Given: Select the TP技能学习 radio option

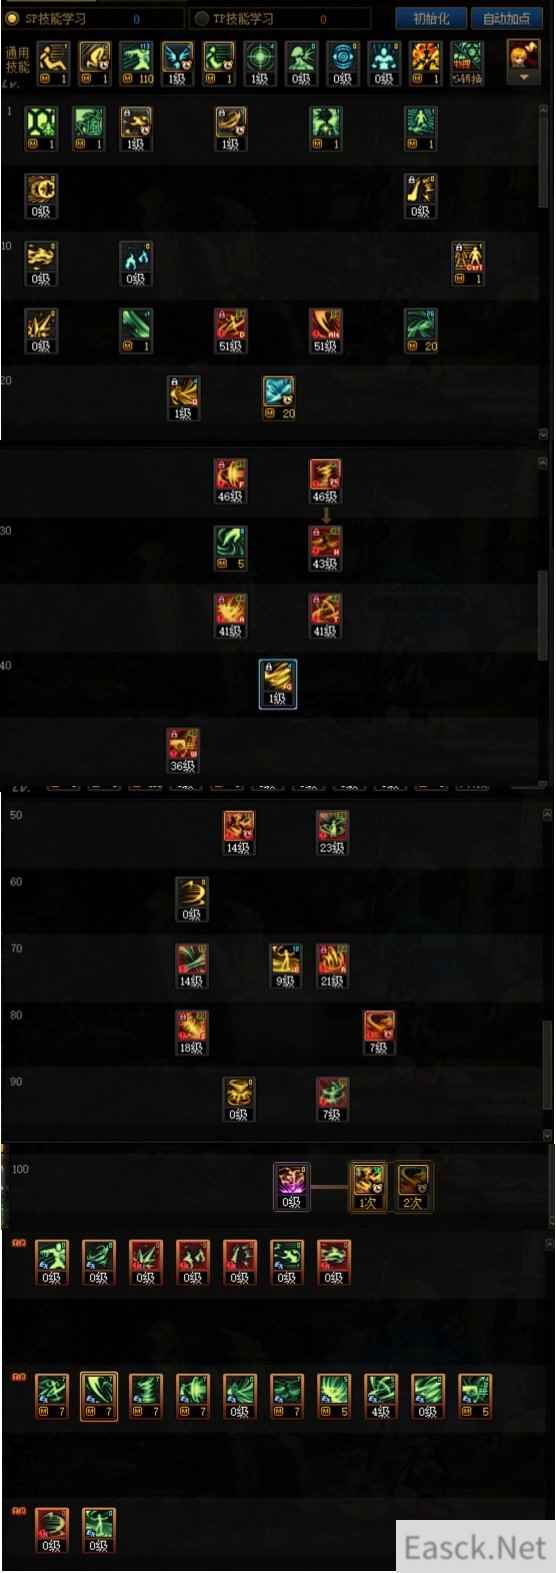Looking at the screenshot, I should coord(236,18).
